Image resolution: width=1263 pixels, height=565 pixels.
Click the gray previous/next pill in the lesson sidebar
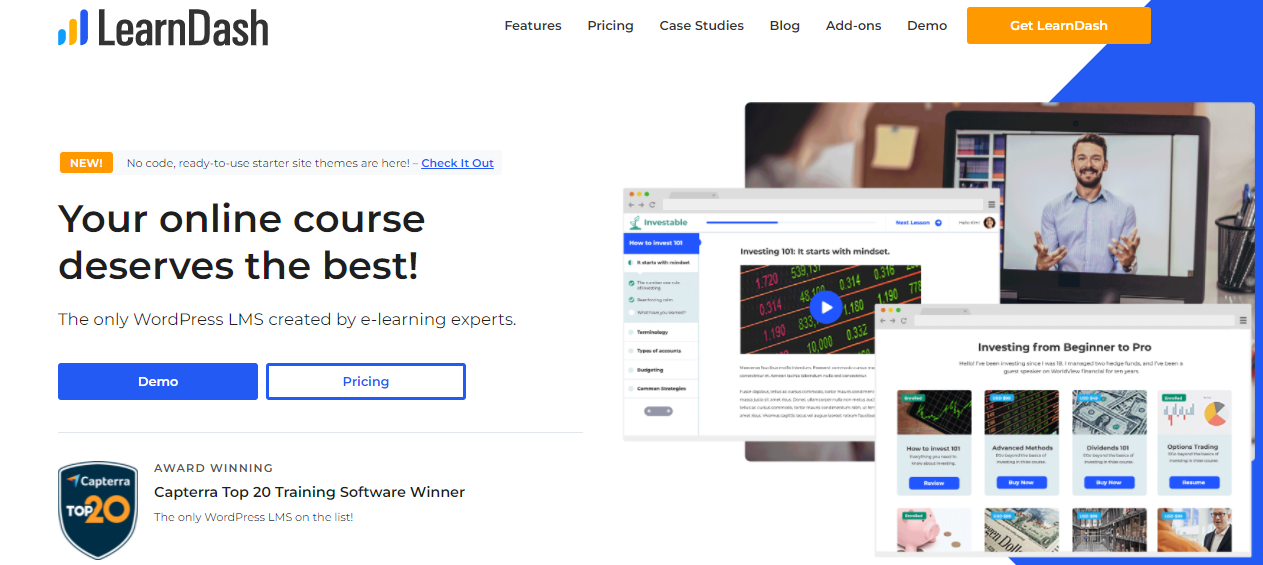pyautogui.click(x=658, y=411)
